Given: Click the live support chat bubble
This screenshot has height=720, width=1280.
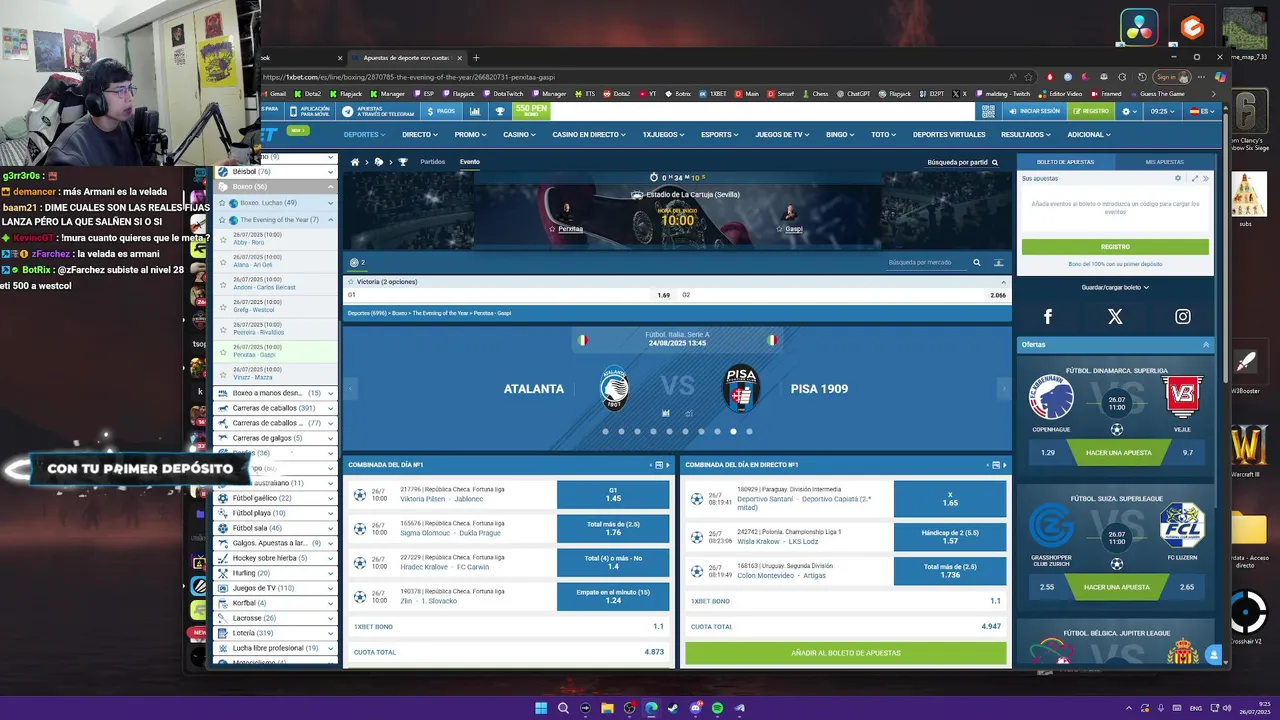Looking at the screenshot, I should [x=1213, y=656].
